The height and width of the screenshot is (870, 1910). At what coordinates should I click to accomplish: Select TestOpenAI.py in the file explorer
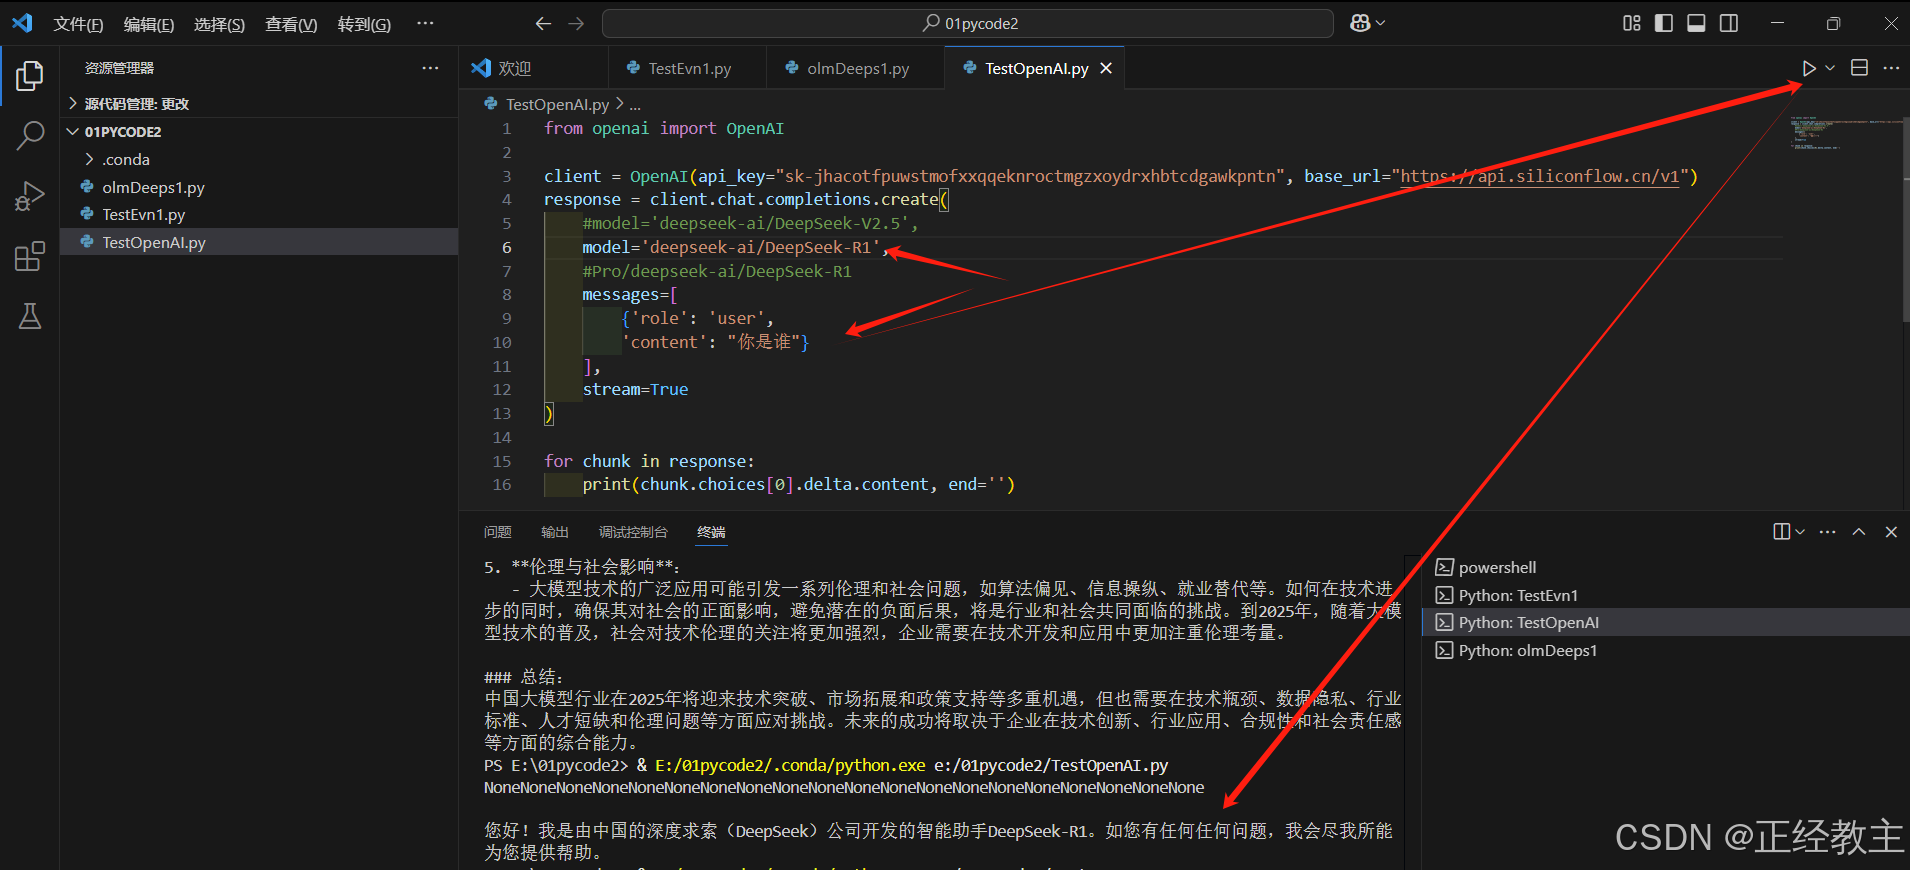coord(259,242)
